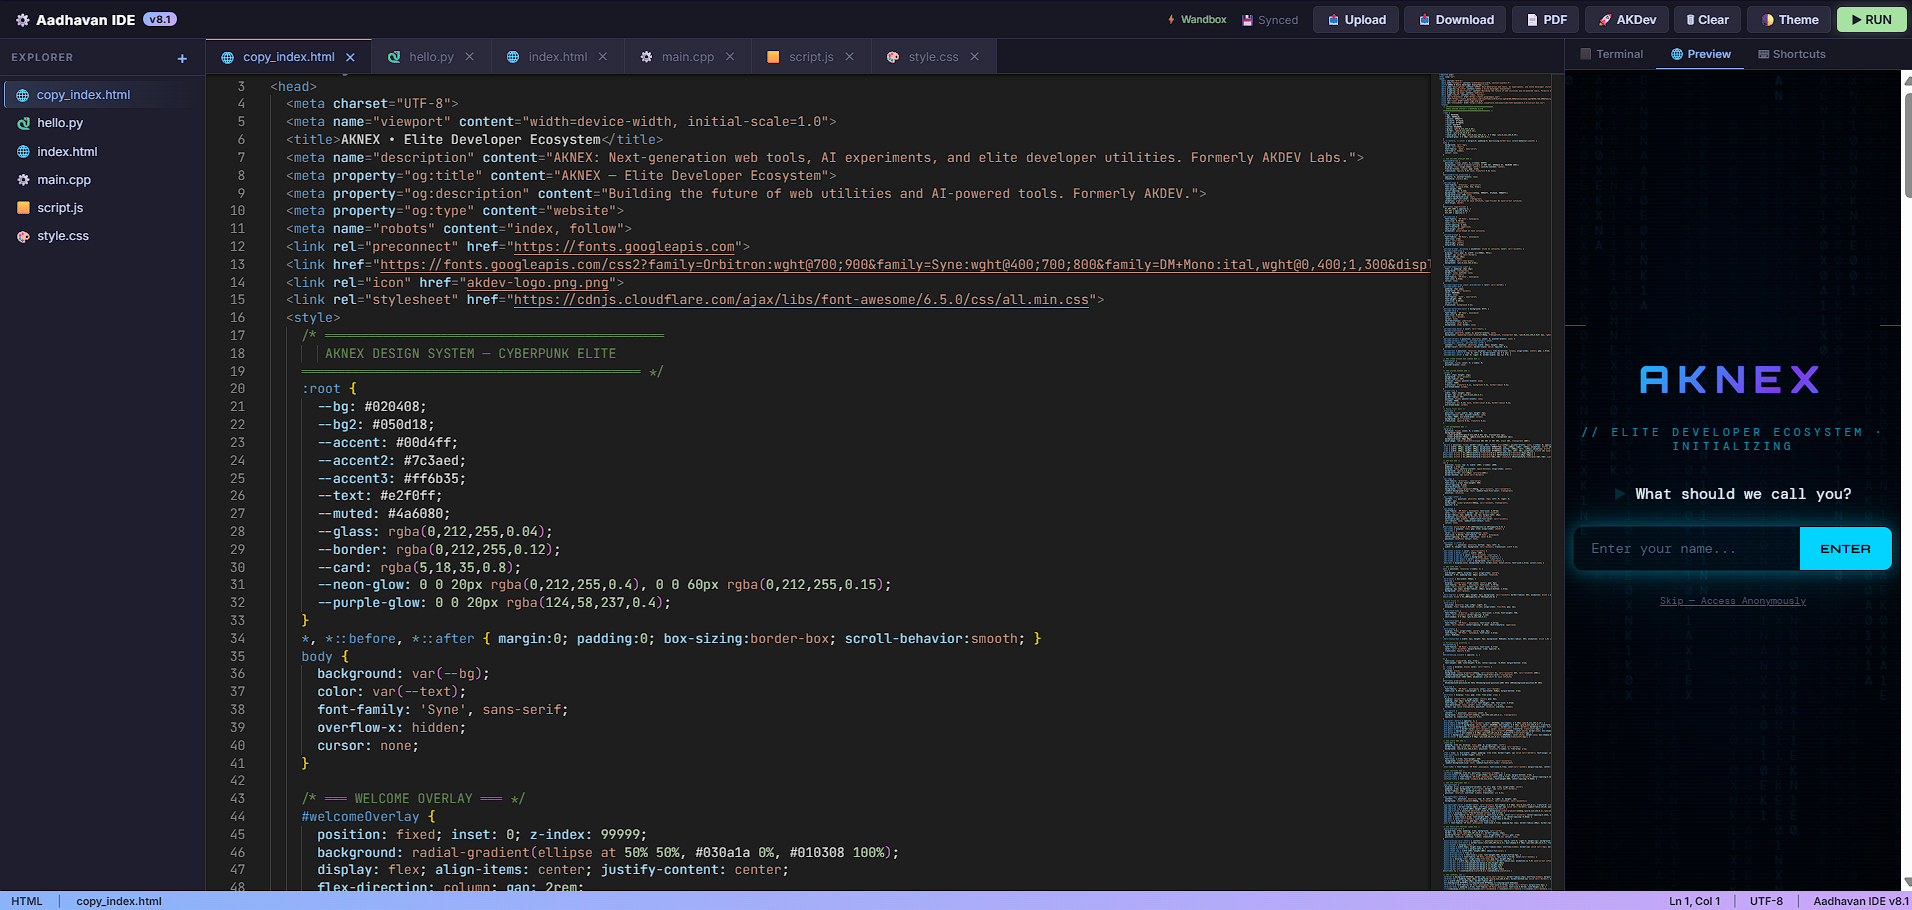Open the Terminal panel tab
Viewport: 1912px width, 910px height.
tap(1612, 54)
